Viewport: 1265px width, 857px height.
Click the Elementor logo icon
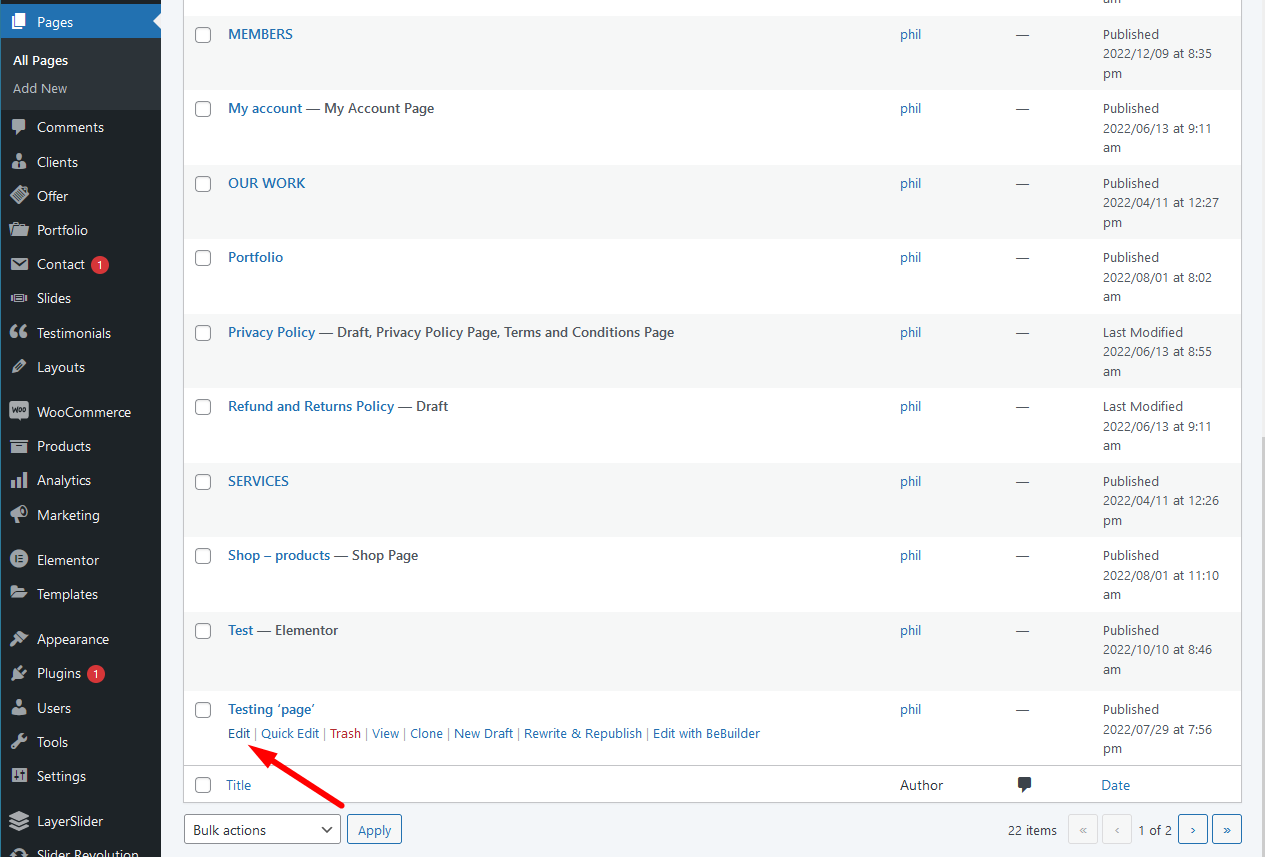click(19, 560)
